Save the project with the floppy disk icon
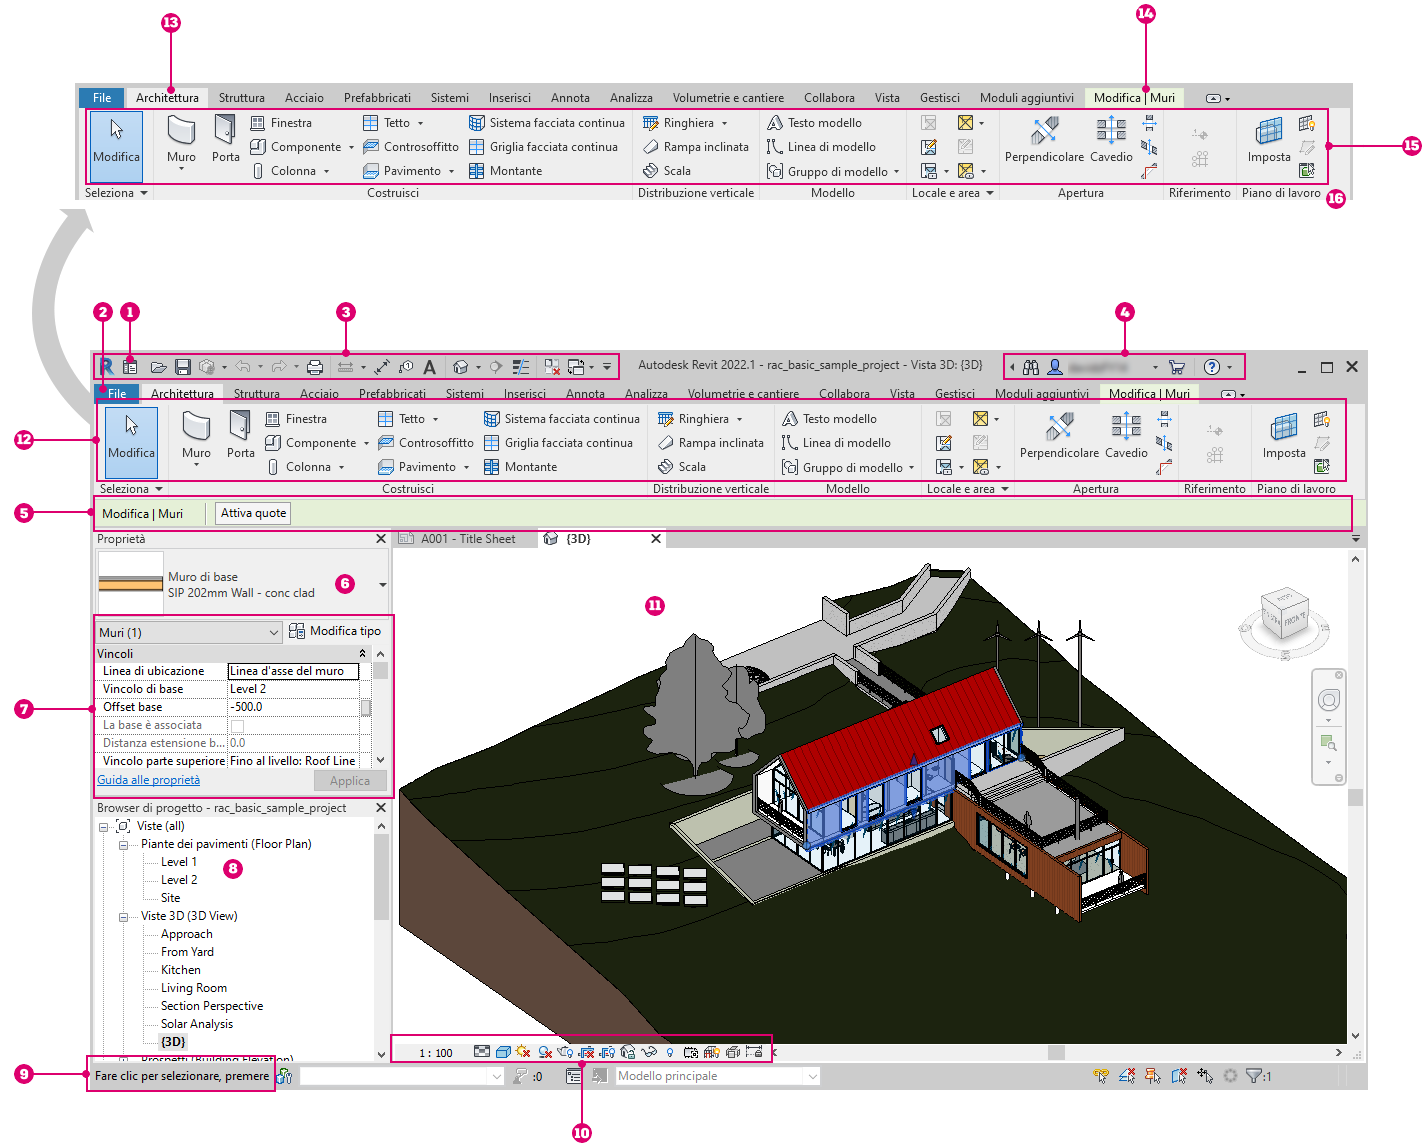1424x1143 pixels. (x=182, y=367)
